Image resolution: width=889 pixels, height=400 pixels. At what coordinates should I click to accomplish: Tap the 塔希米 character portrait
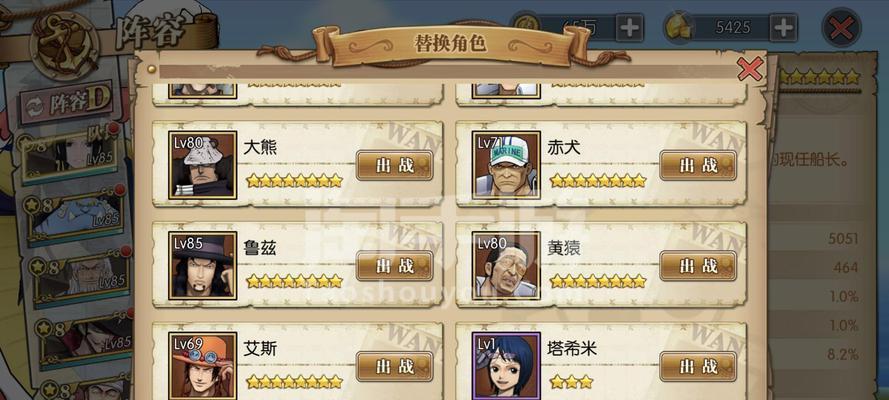pyautogui.click(x=506, y=366)
